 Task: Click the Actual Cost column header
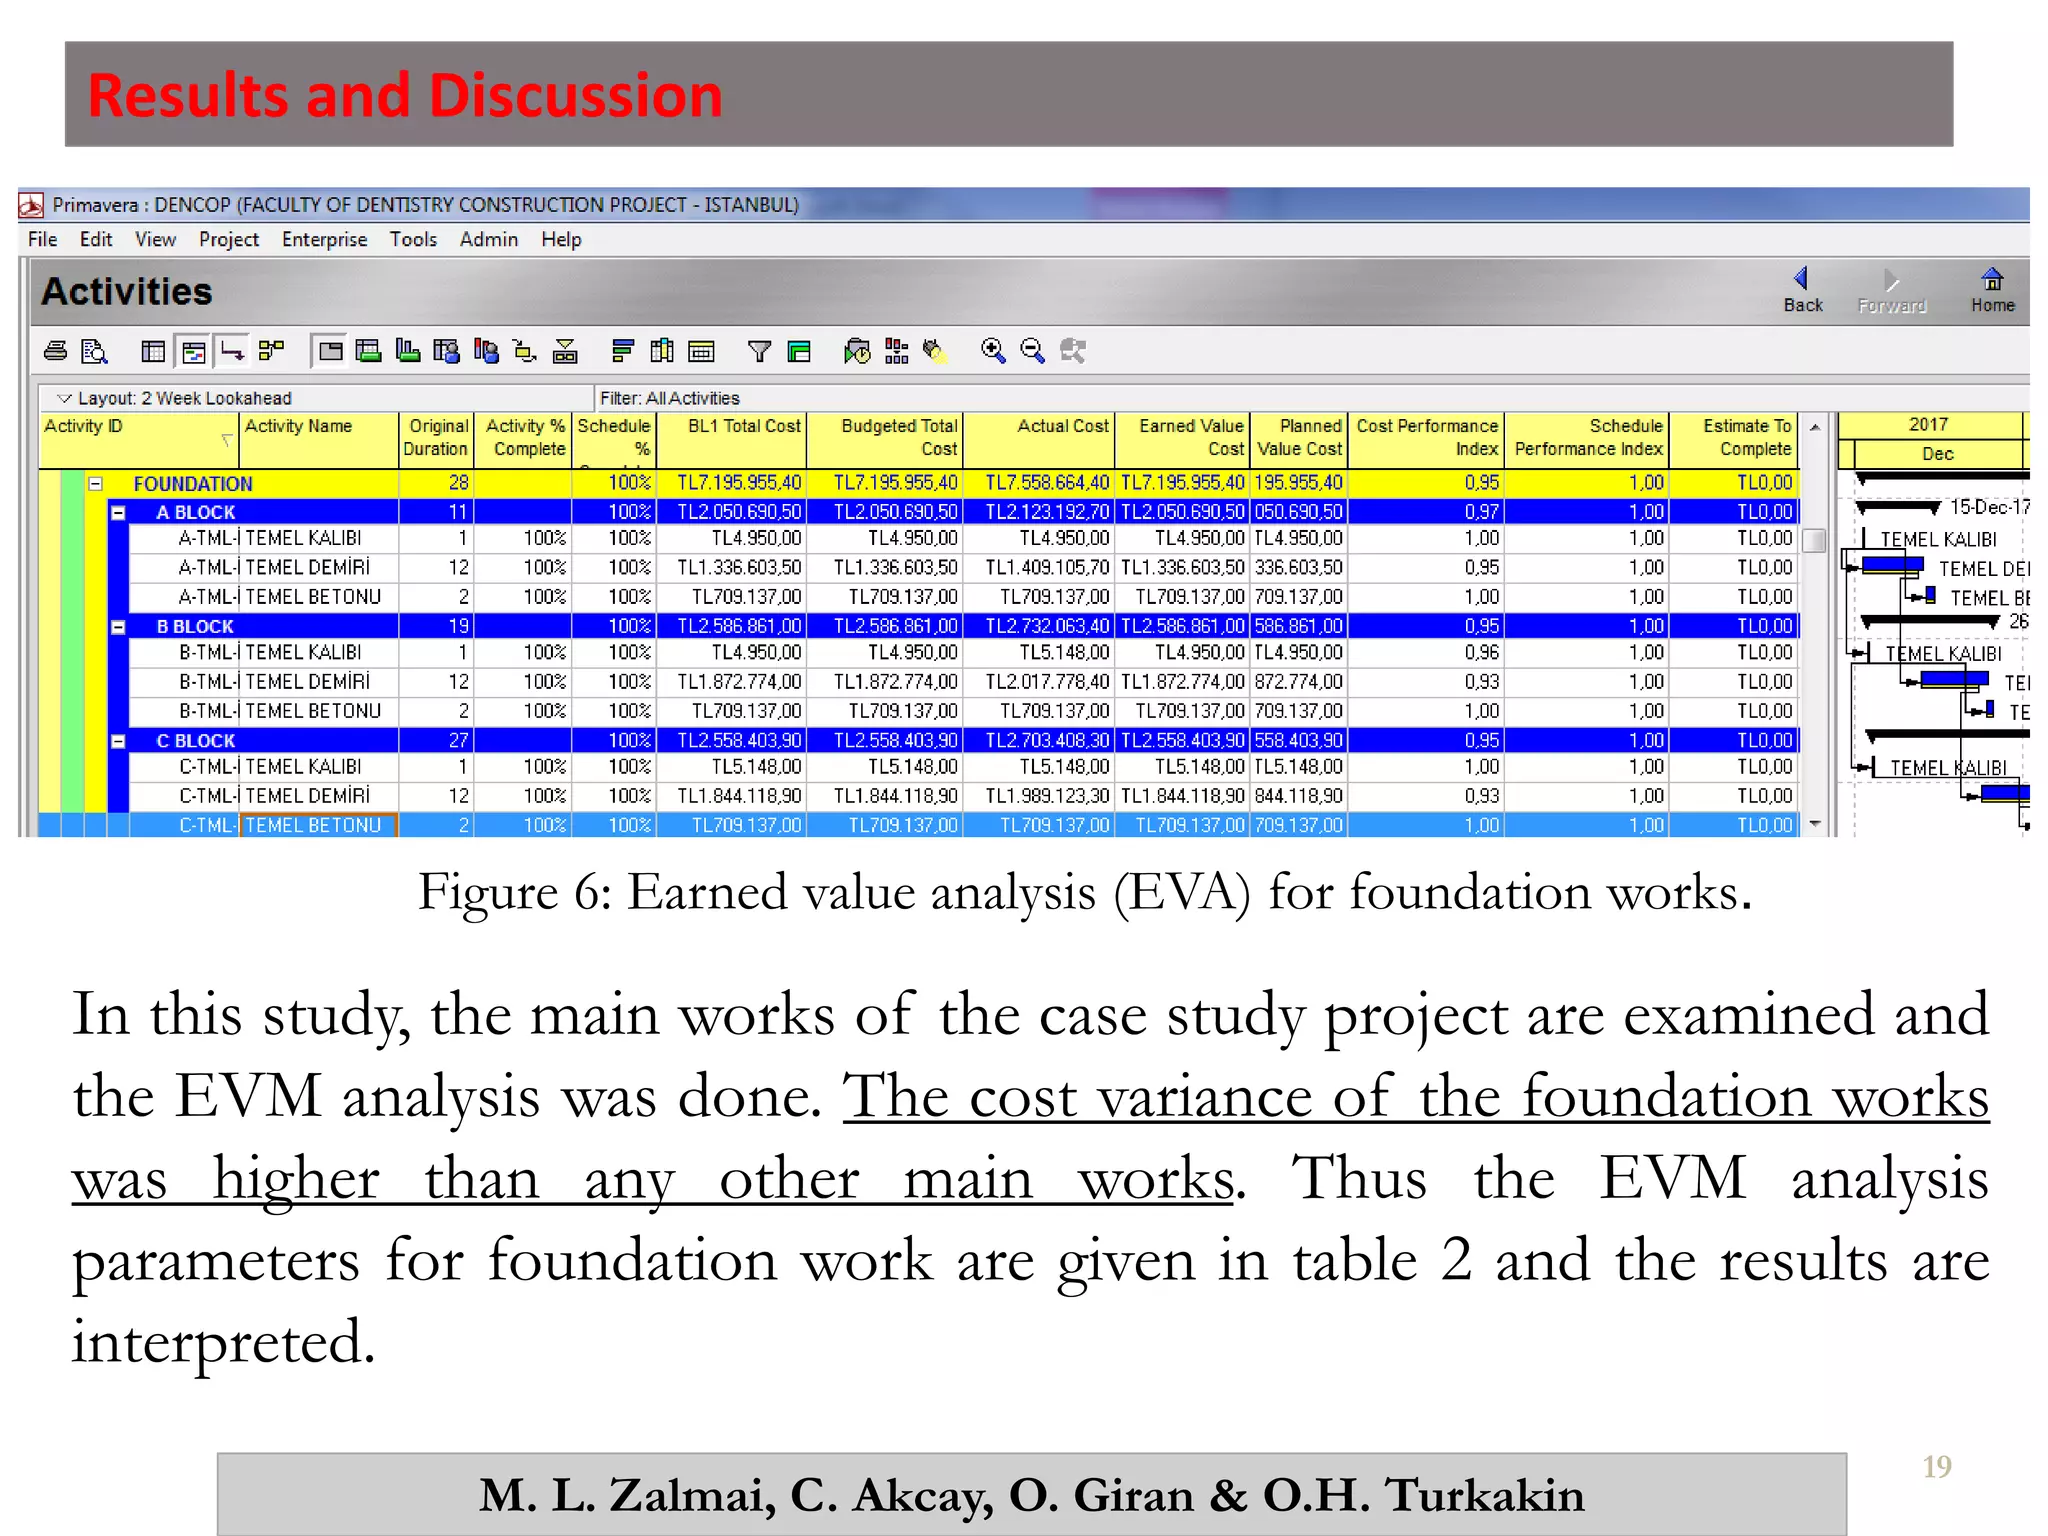[1038, 440]
